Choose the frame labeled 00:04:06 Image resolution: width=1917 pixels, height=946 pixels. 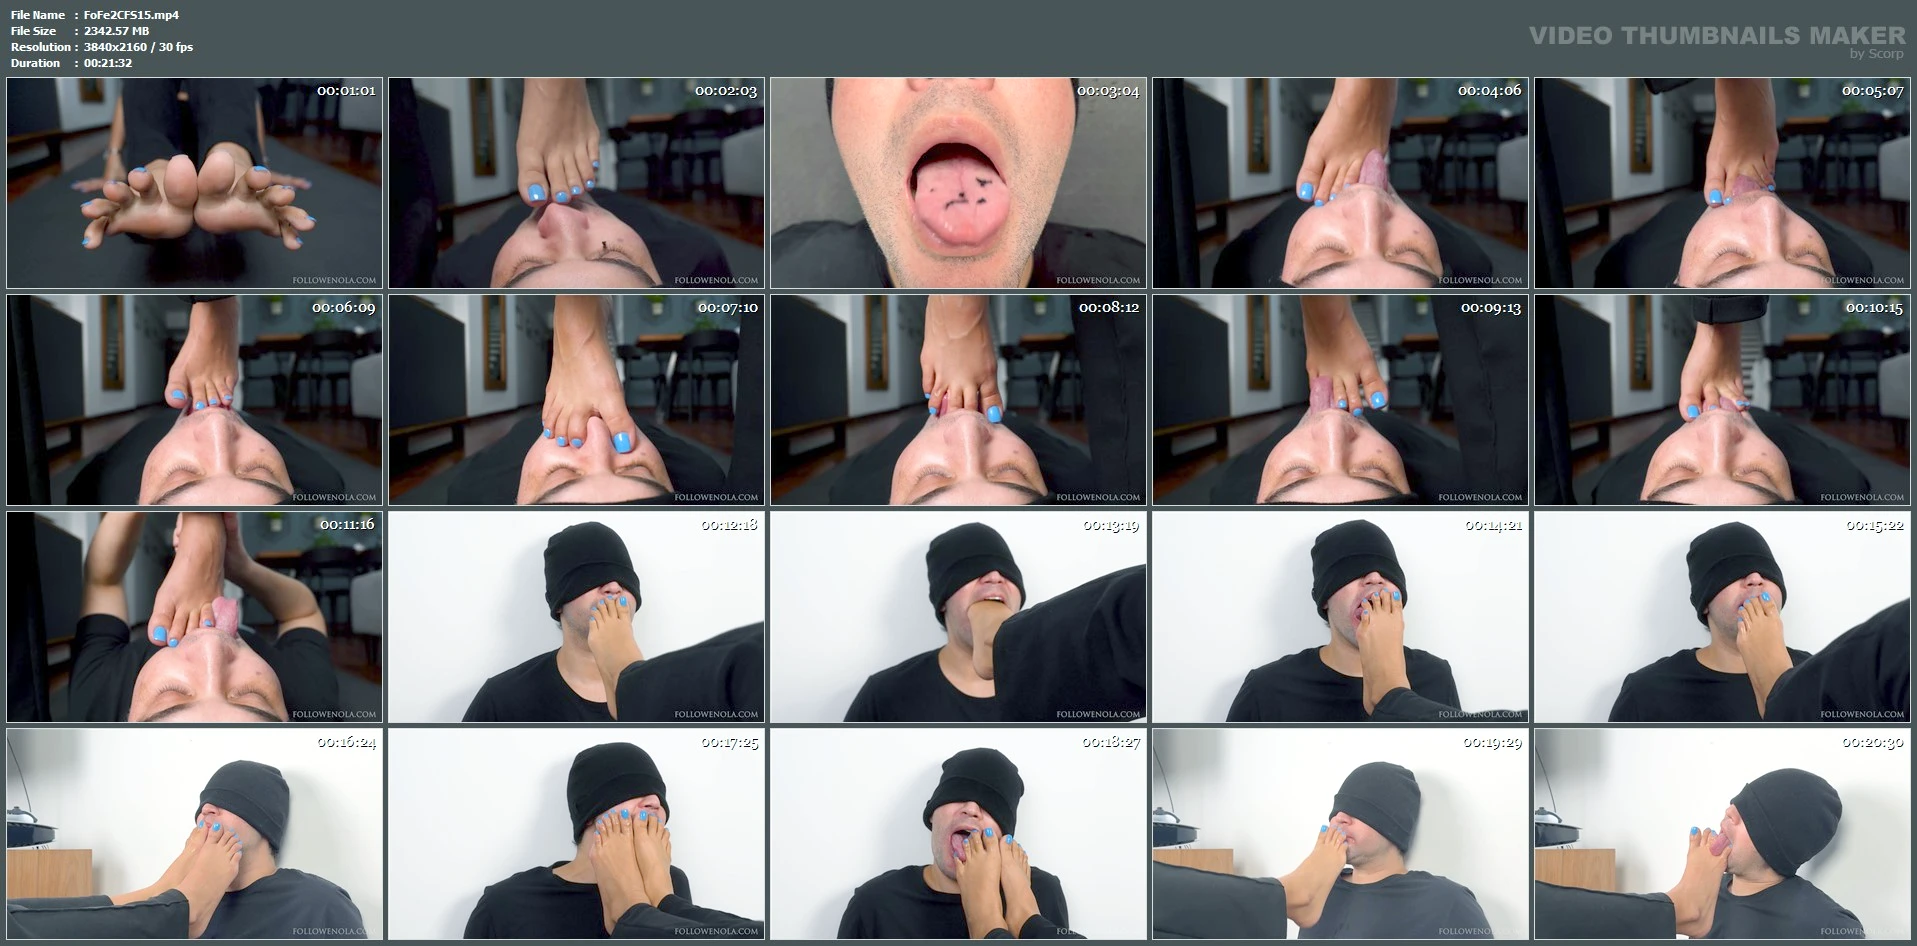pos(1340,183)
